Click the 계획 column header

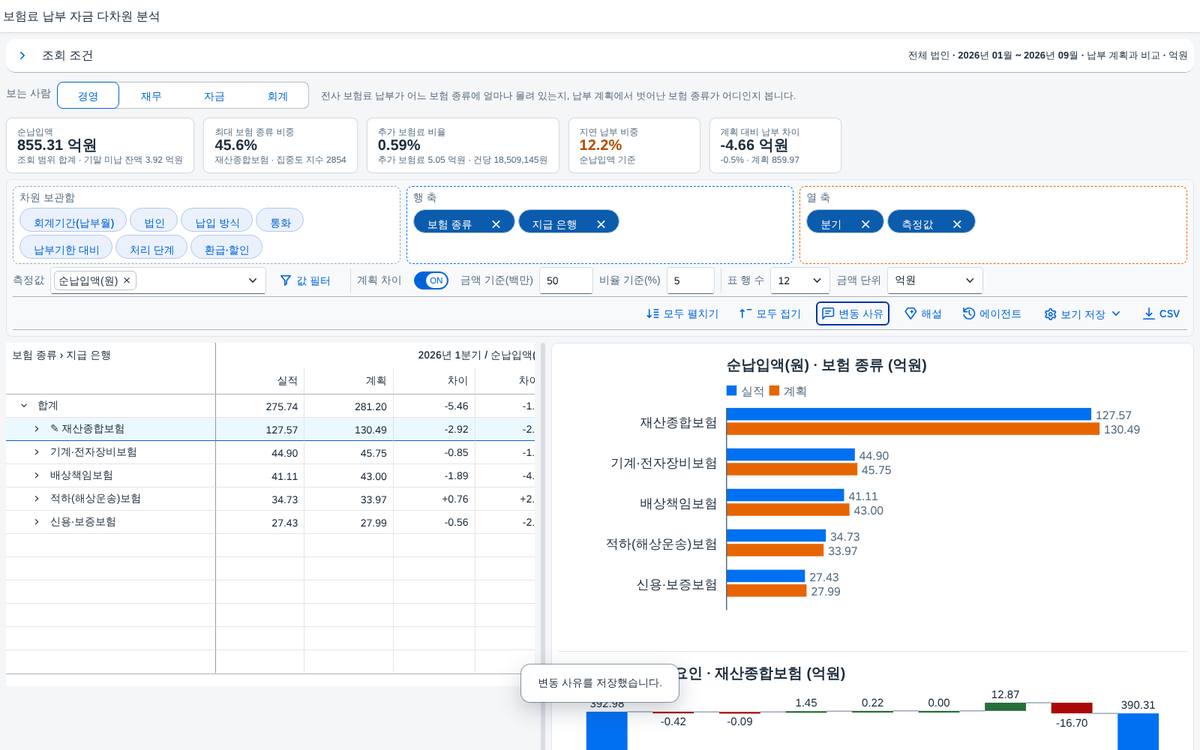[x=349, y=381]
